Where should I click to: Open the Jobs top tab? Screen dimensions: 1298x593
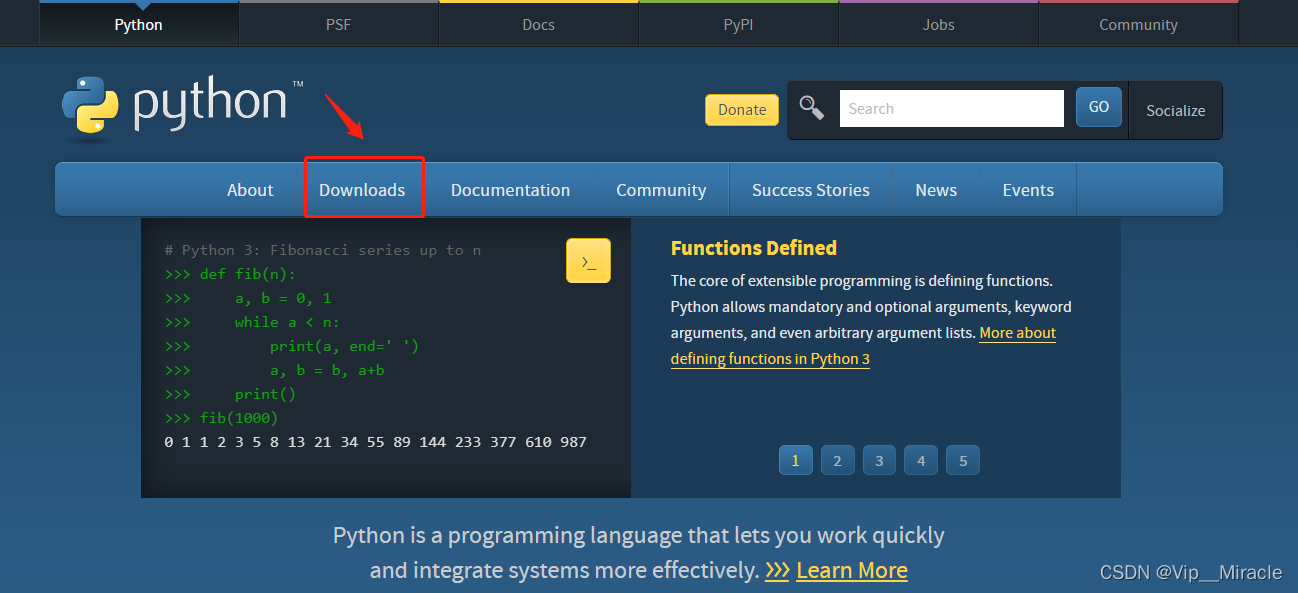point(939,24)
